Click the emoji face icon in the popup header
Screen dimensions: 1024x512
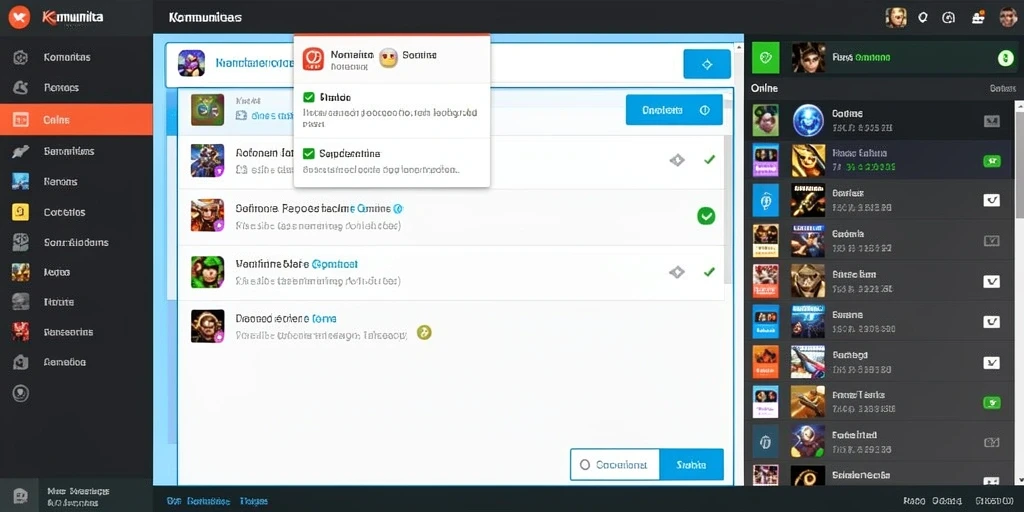(x=388, y=58)
